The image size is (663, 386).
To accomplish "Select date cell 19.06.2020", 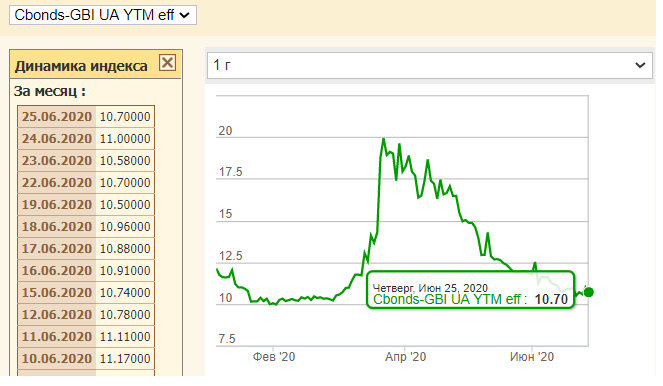I will [x=57, y=205].
